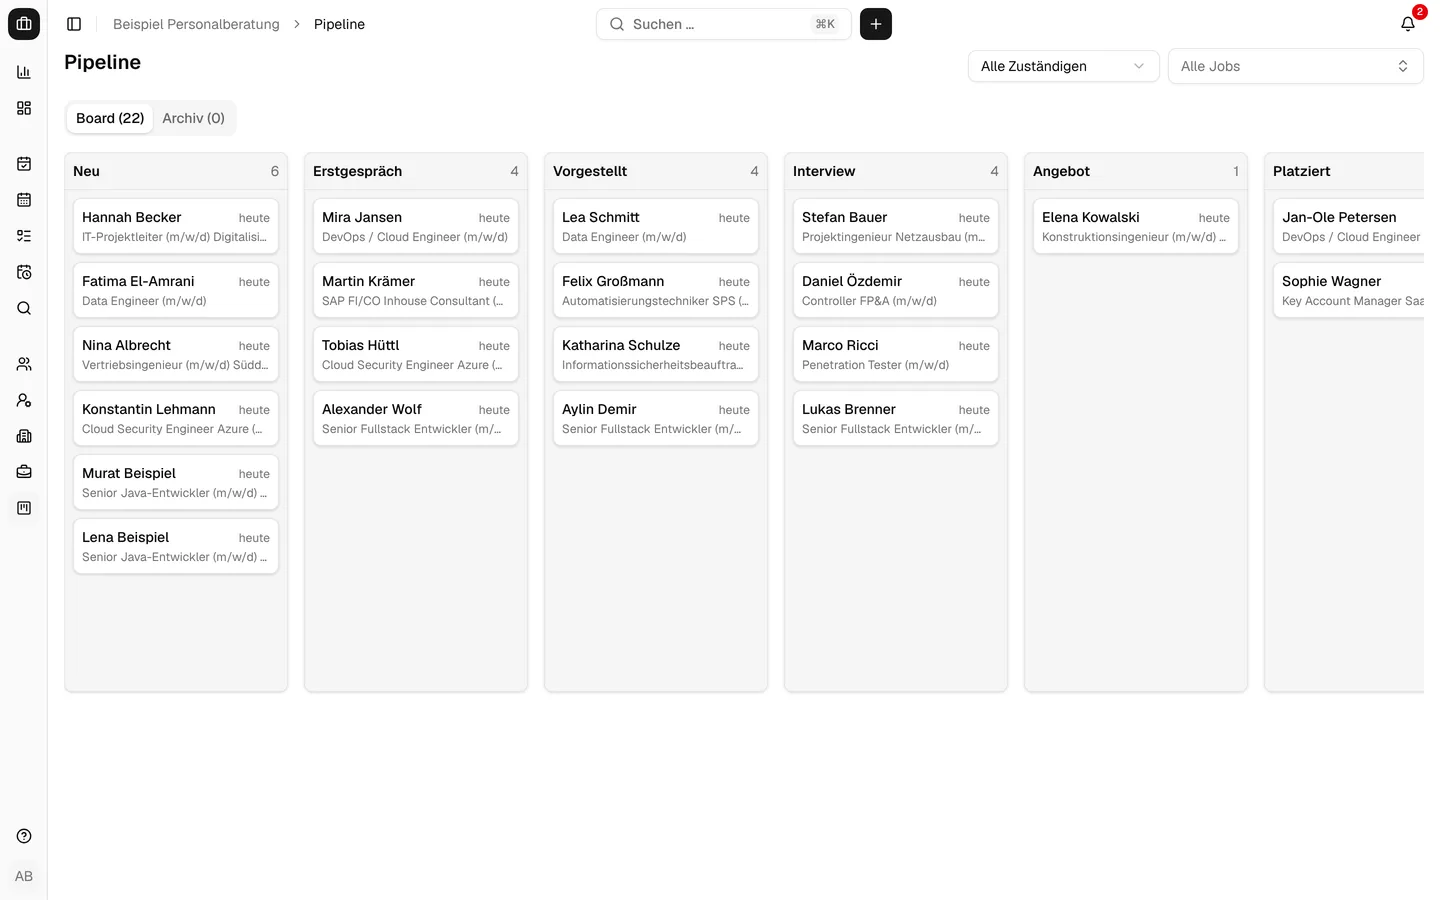Open Fatima El-Amrani candidate card

(176, 290)
